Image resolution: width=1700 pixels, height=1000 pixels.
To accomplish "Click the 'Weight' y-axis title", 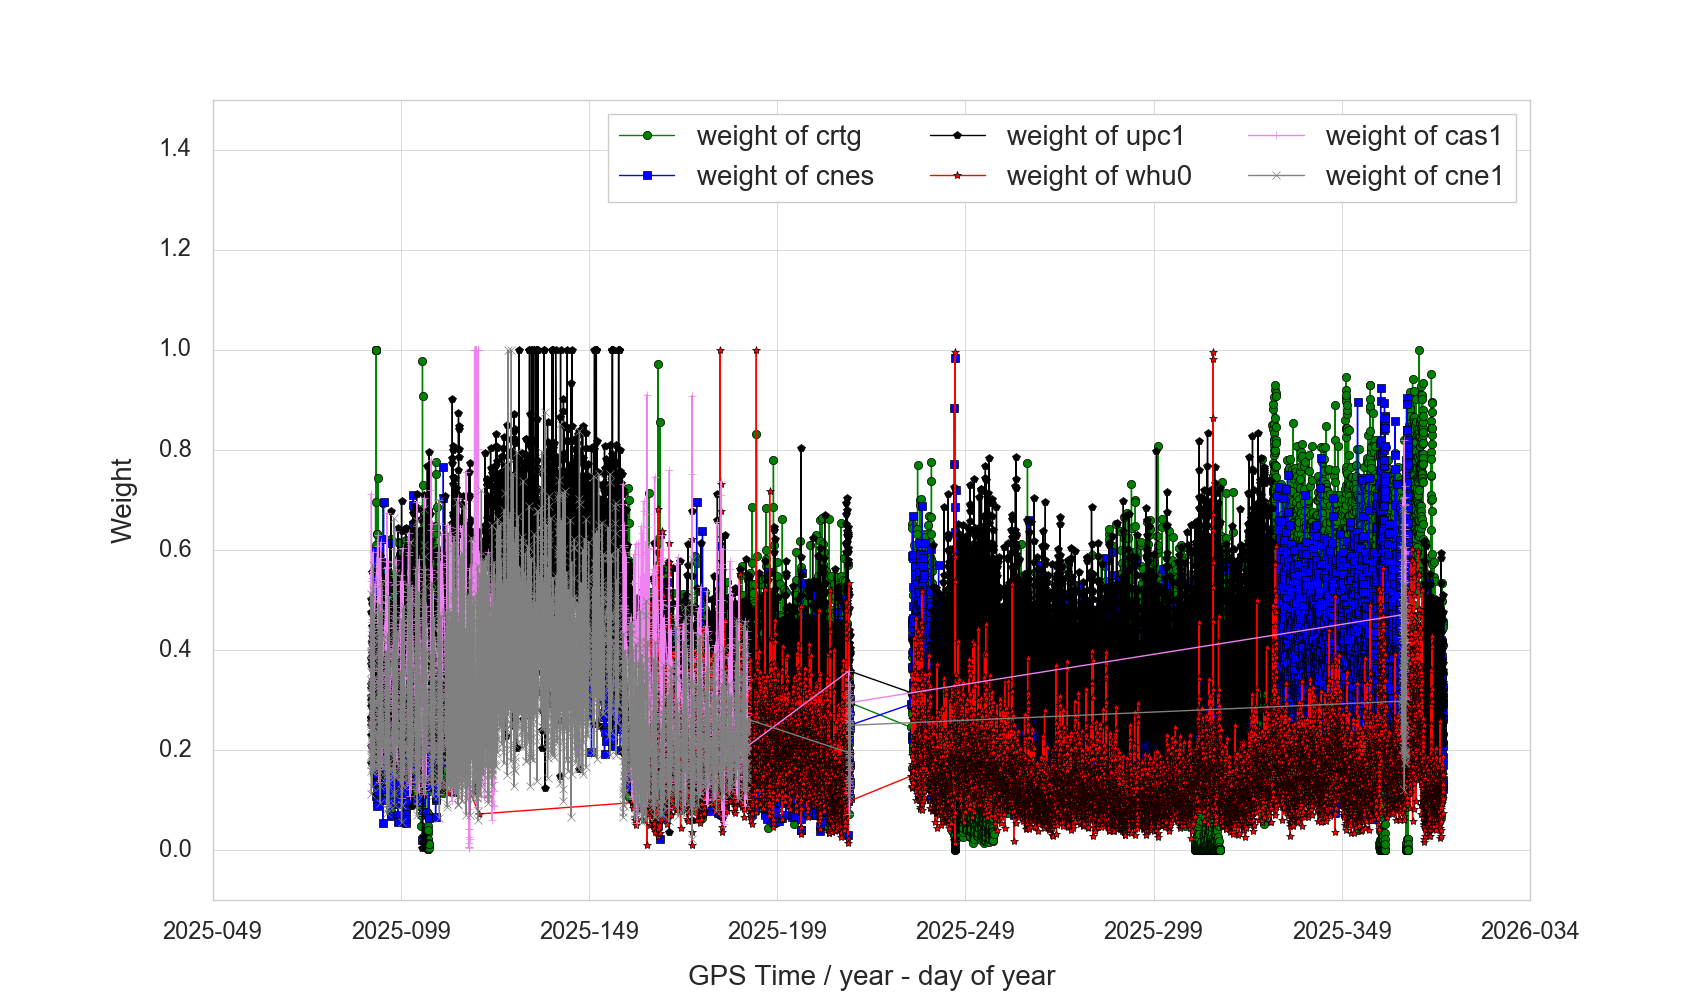I will click(121, 500).
